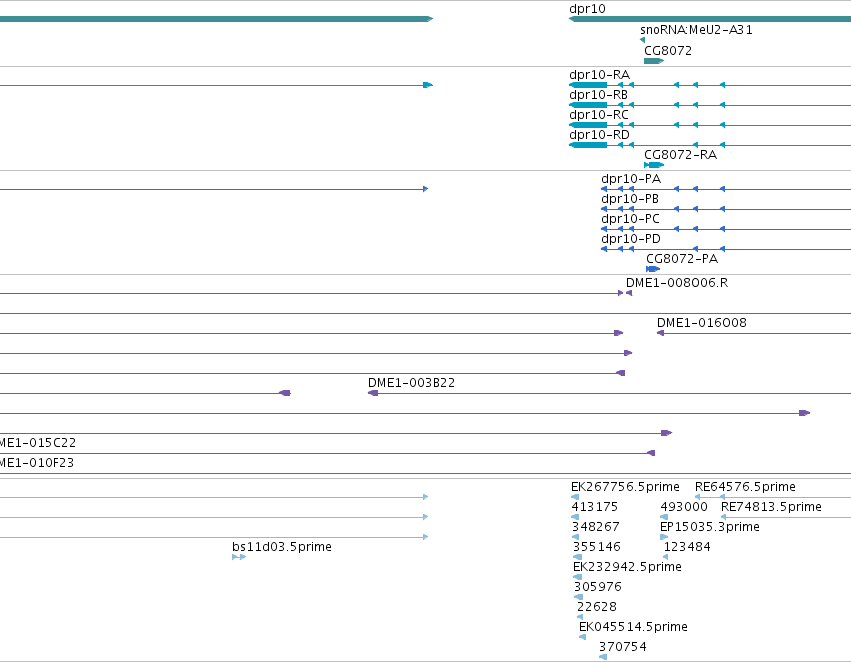Click the dpr10-PA protein label
The height and width of the screenshot is (662, 851).
pyautogui.click(x=631, y=179)
